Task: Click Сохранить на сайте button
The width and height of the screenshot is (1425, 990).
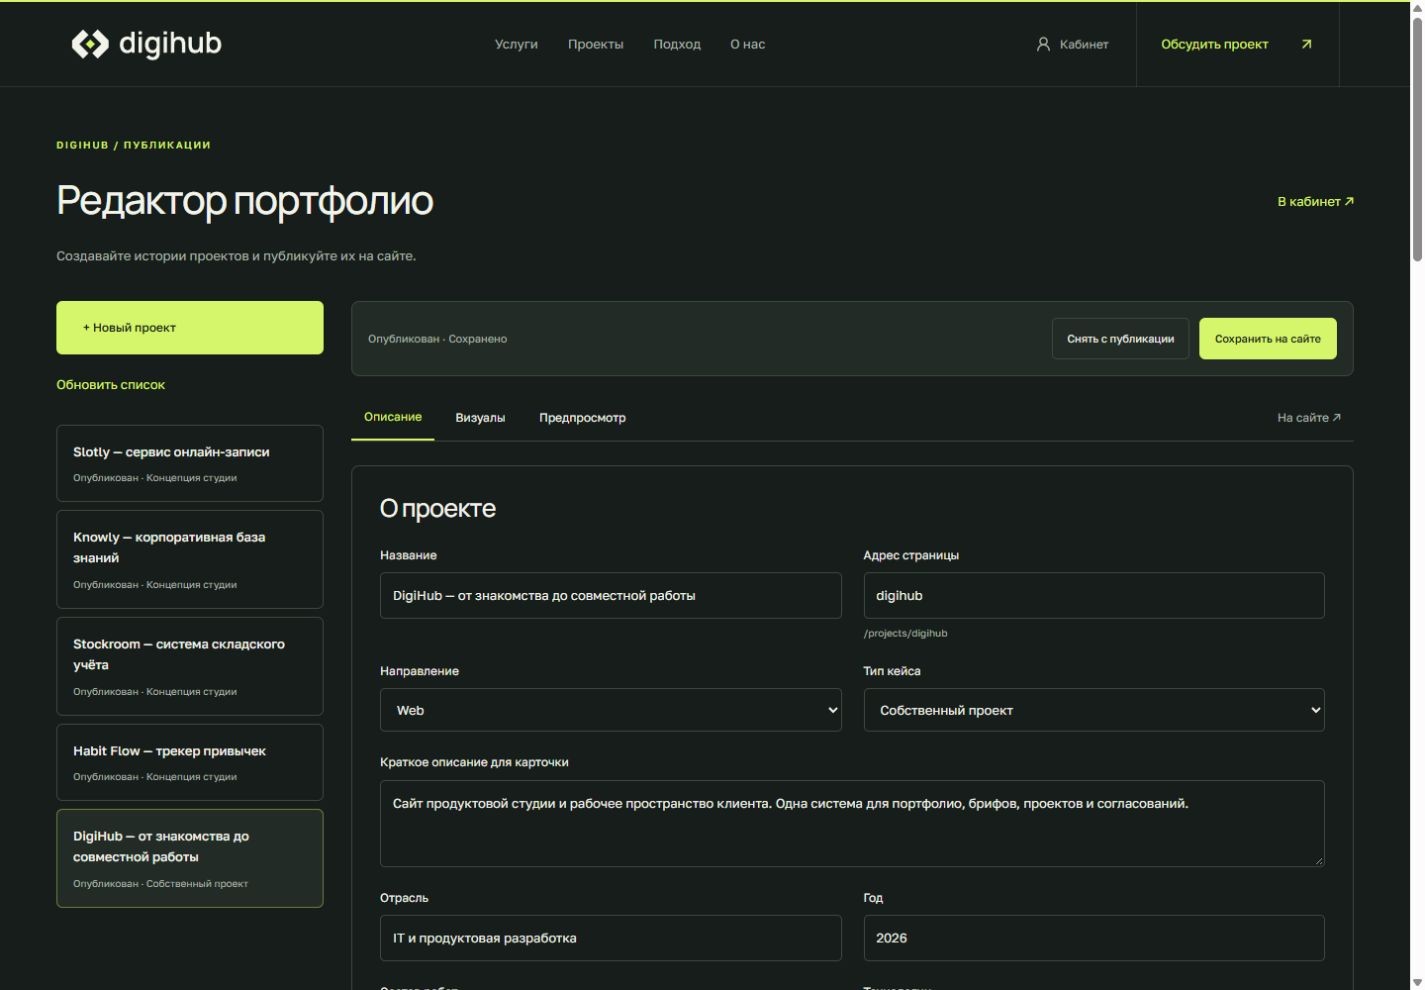Action: pos(1268,339)
